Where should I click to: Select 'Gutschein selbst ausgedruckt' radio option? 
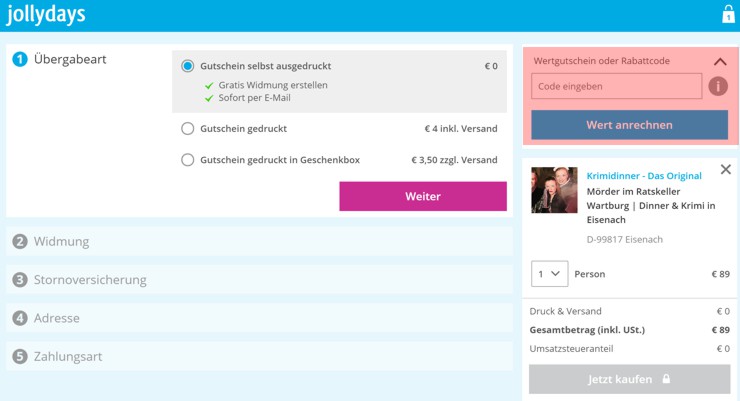click(x=187, y=66)
